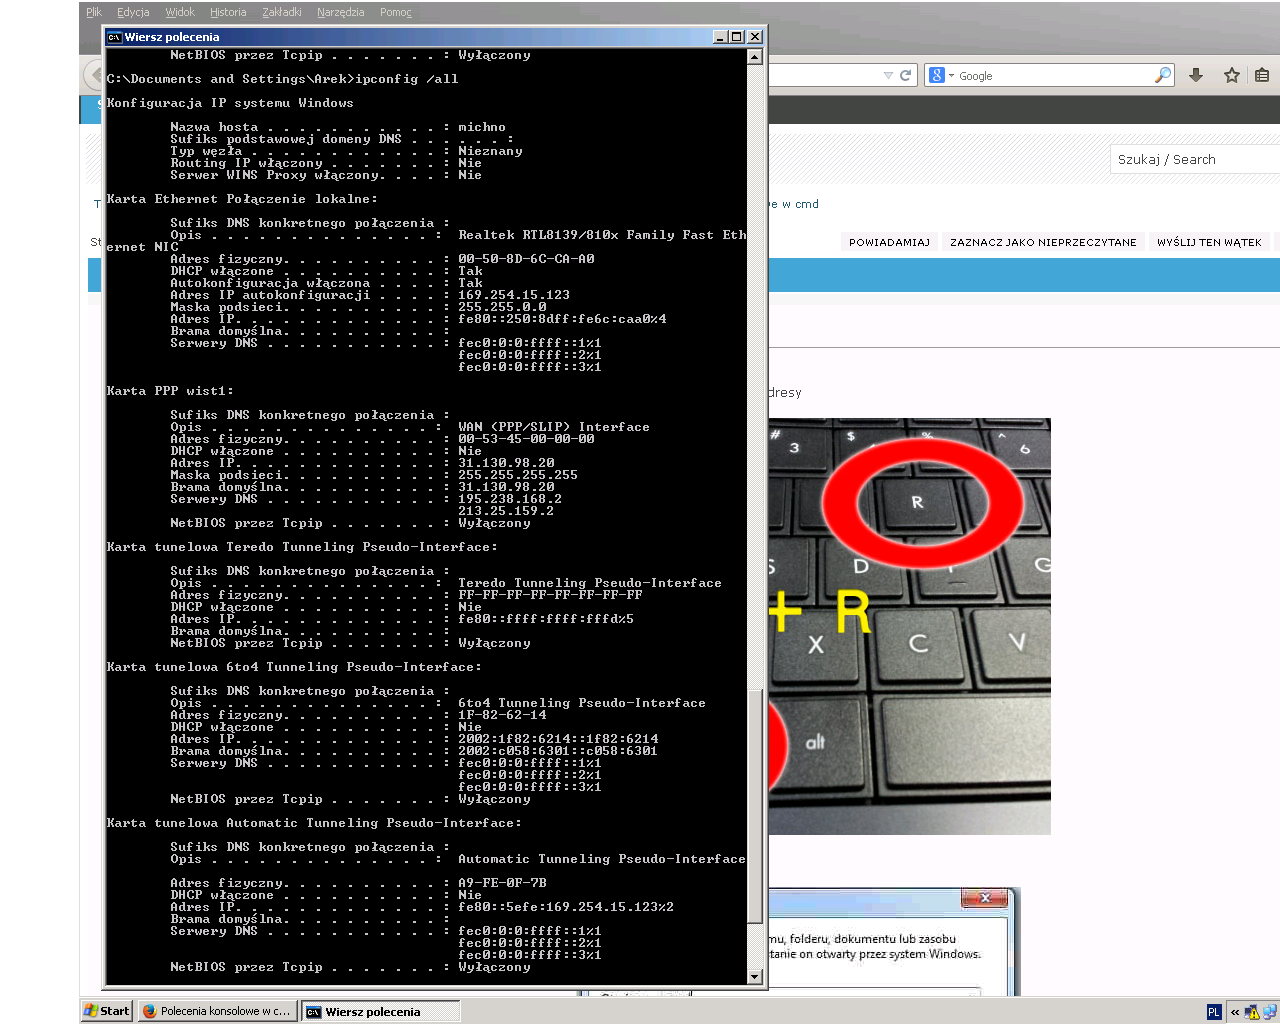The image size is (1280, 1024).
Task: Click the magnifier icon in Google search box
Action: (1162, 75)
